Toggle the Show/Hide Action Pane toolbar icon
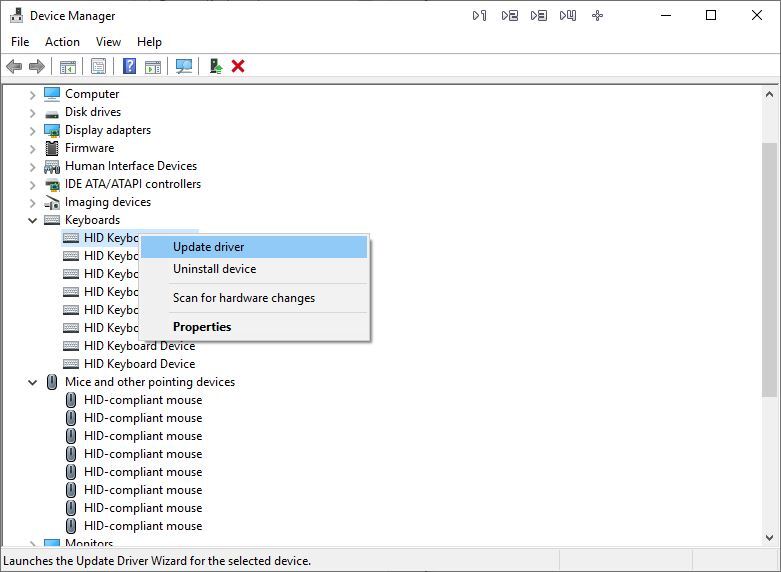 (x=153, y=66)
